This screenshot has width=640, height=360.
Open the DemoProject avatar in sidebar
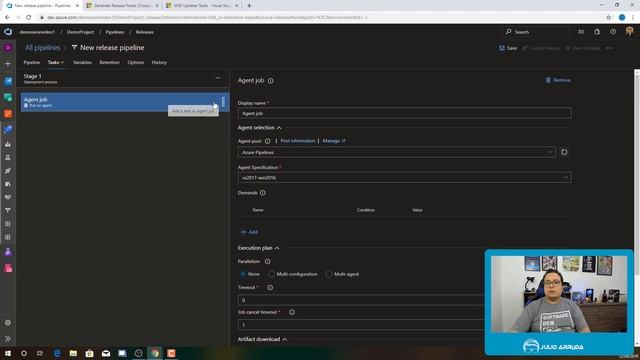8,48
